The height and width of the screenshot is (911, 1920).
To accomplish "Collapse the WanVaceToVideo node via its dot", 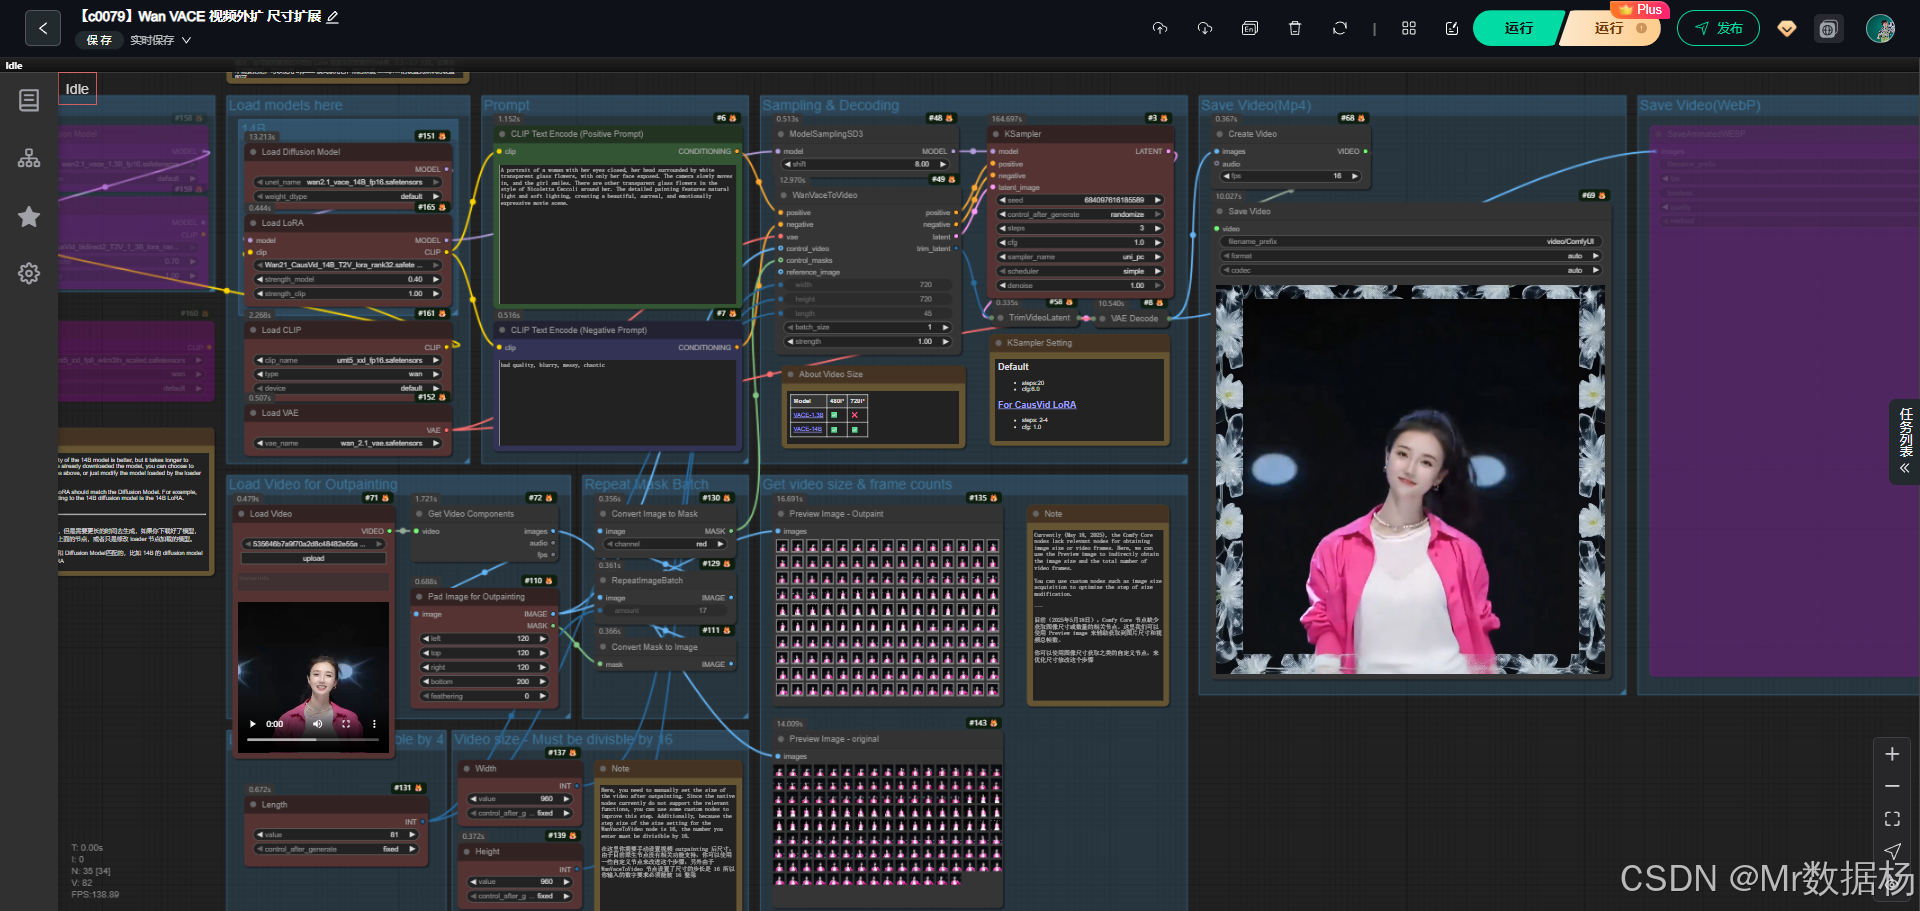I will (784, 196).
